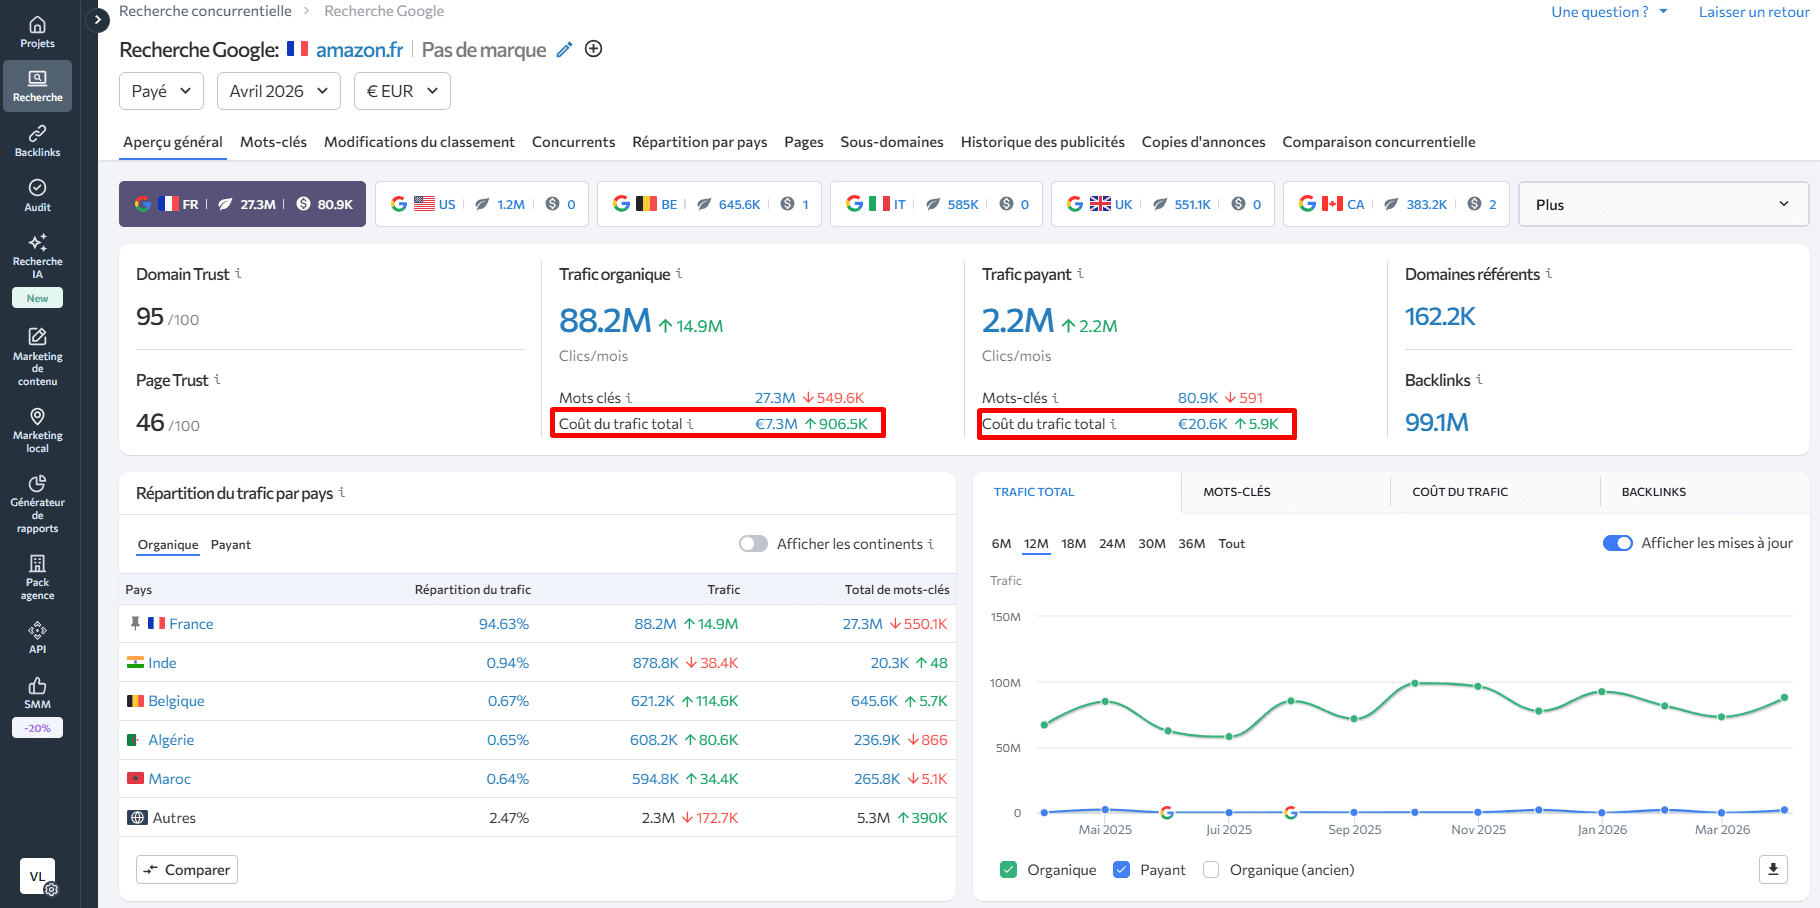Open the API sidebar item
This screenshot has height=908, width=1820.
37,637
